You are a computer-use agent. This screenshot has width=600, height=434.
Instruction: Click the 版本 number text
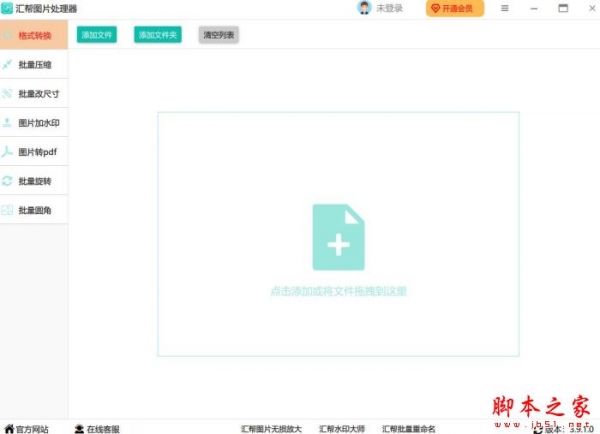[x=569, y=430]
